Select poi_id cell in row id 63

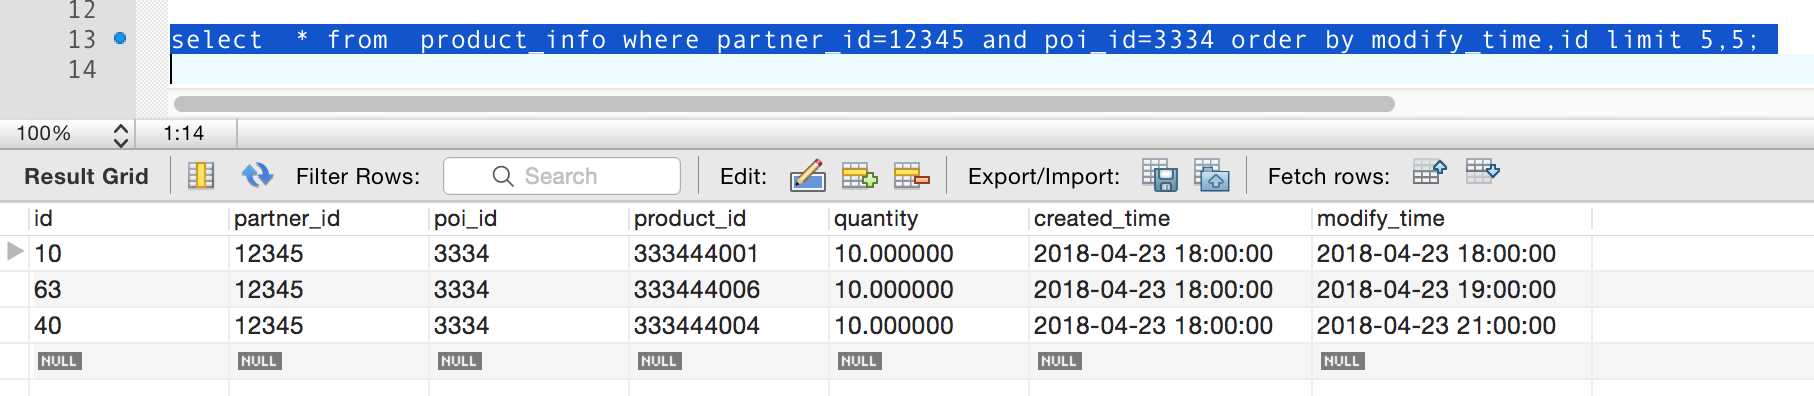(529, 290)
